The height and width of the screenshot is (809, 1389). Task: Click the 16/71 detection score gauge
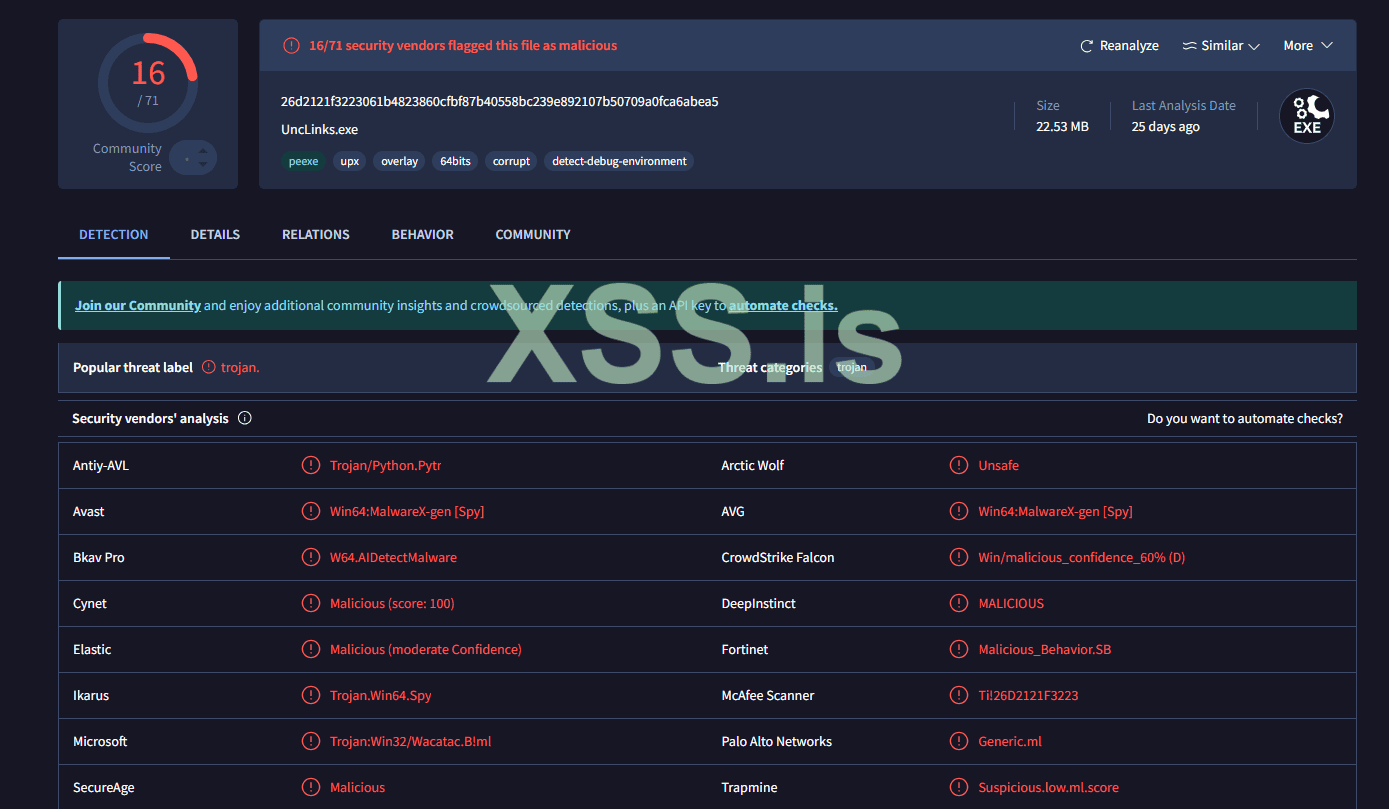pyautogui.click(x=148, y=82)
